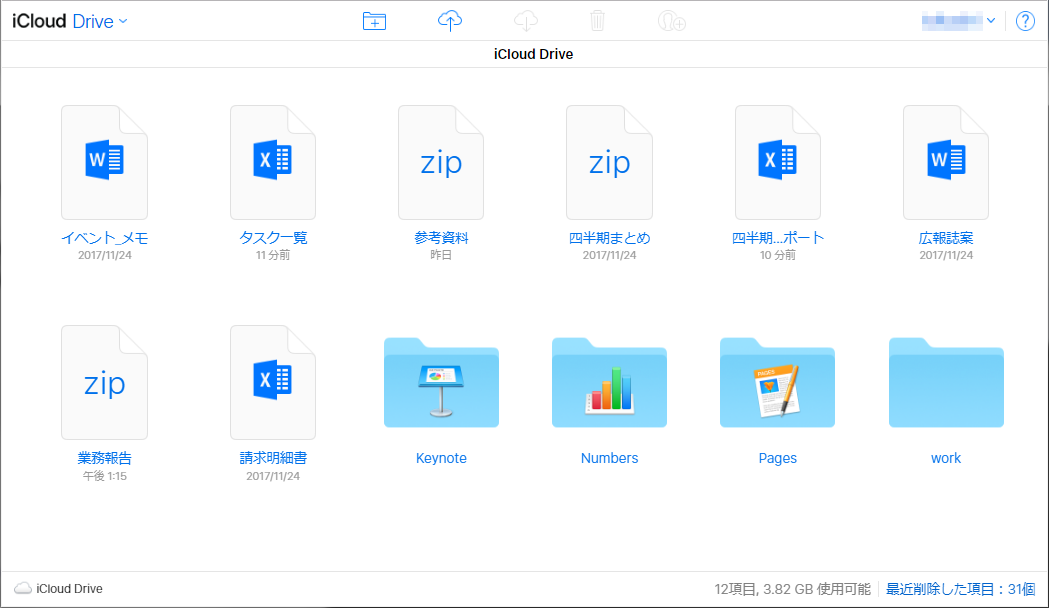Open the Numbers folder
The image size is (1049, 608).
pyautogui.click(x=609, y=383)
